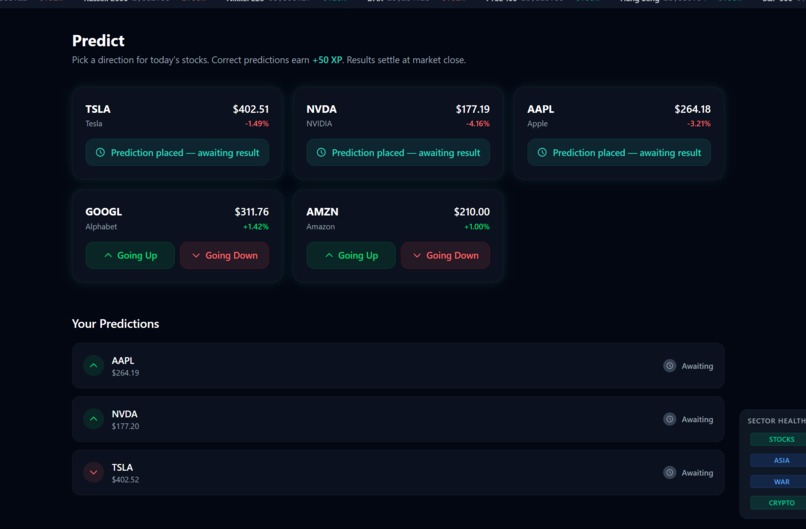Image resolution: width=806 pixels, height=529 pixels.
Task: Select WAR sector health tag
Action: click(780, 482)
